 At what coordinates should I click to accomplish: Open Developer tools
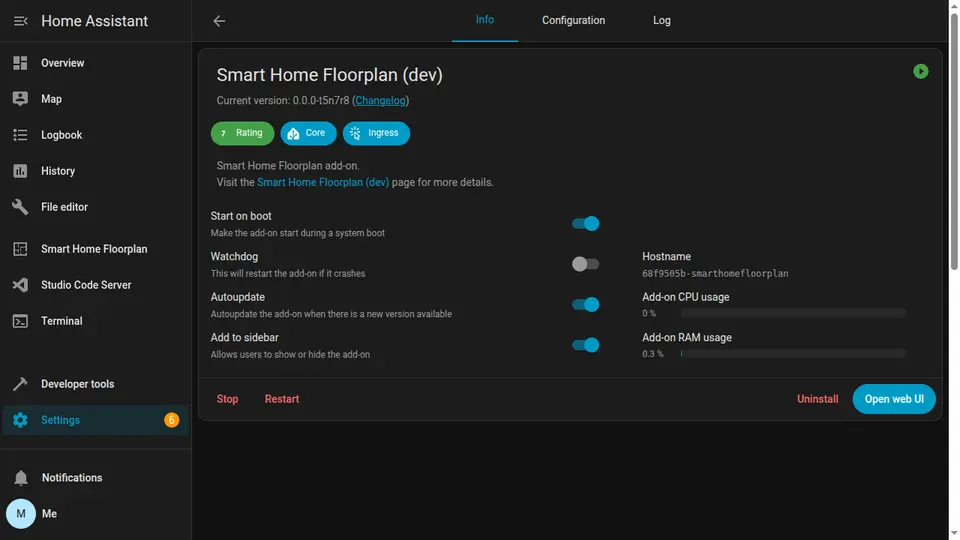point(96,384)
